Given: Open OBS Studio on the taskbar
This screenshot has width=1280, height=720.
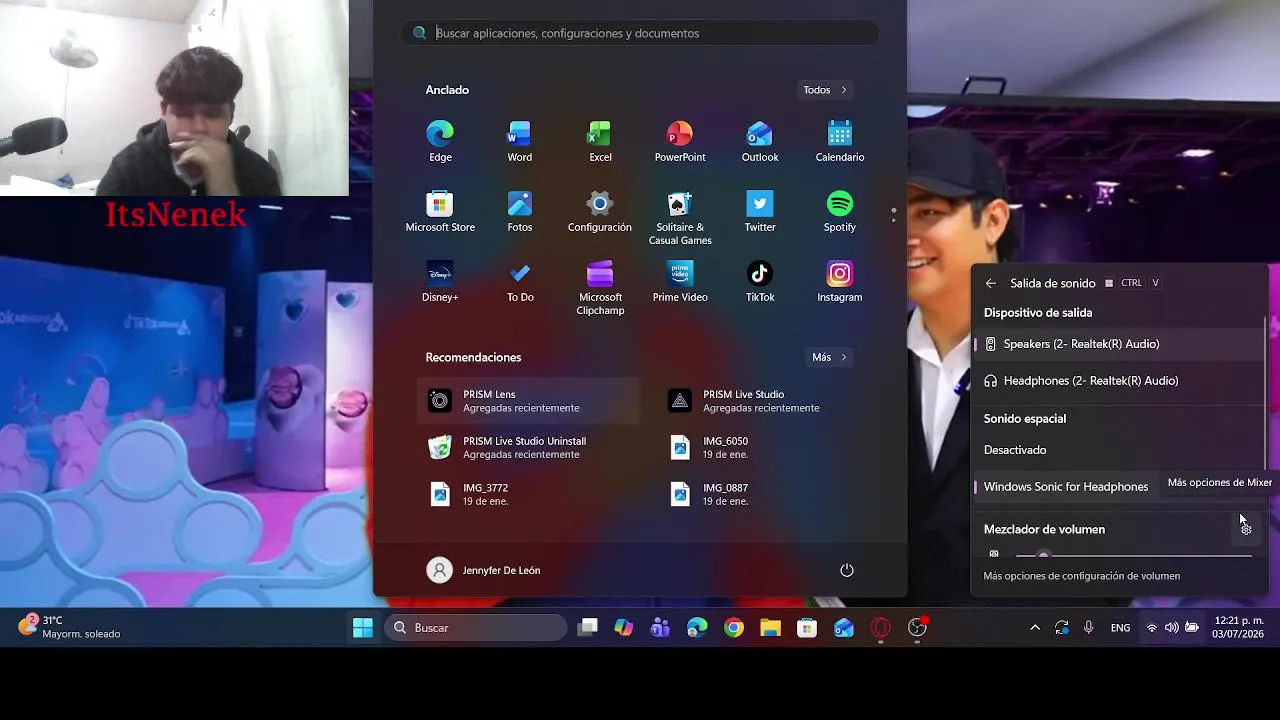Looking at the screenshot, I should coord(917,628).
